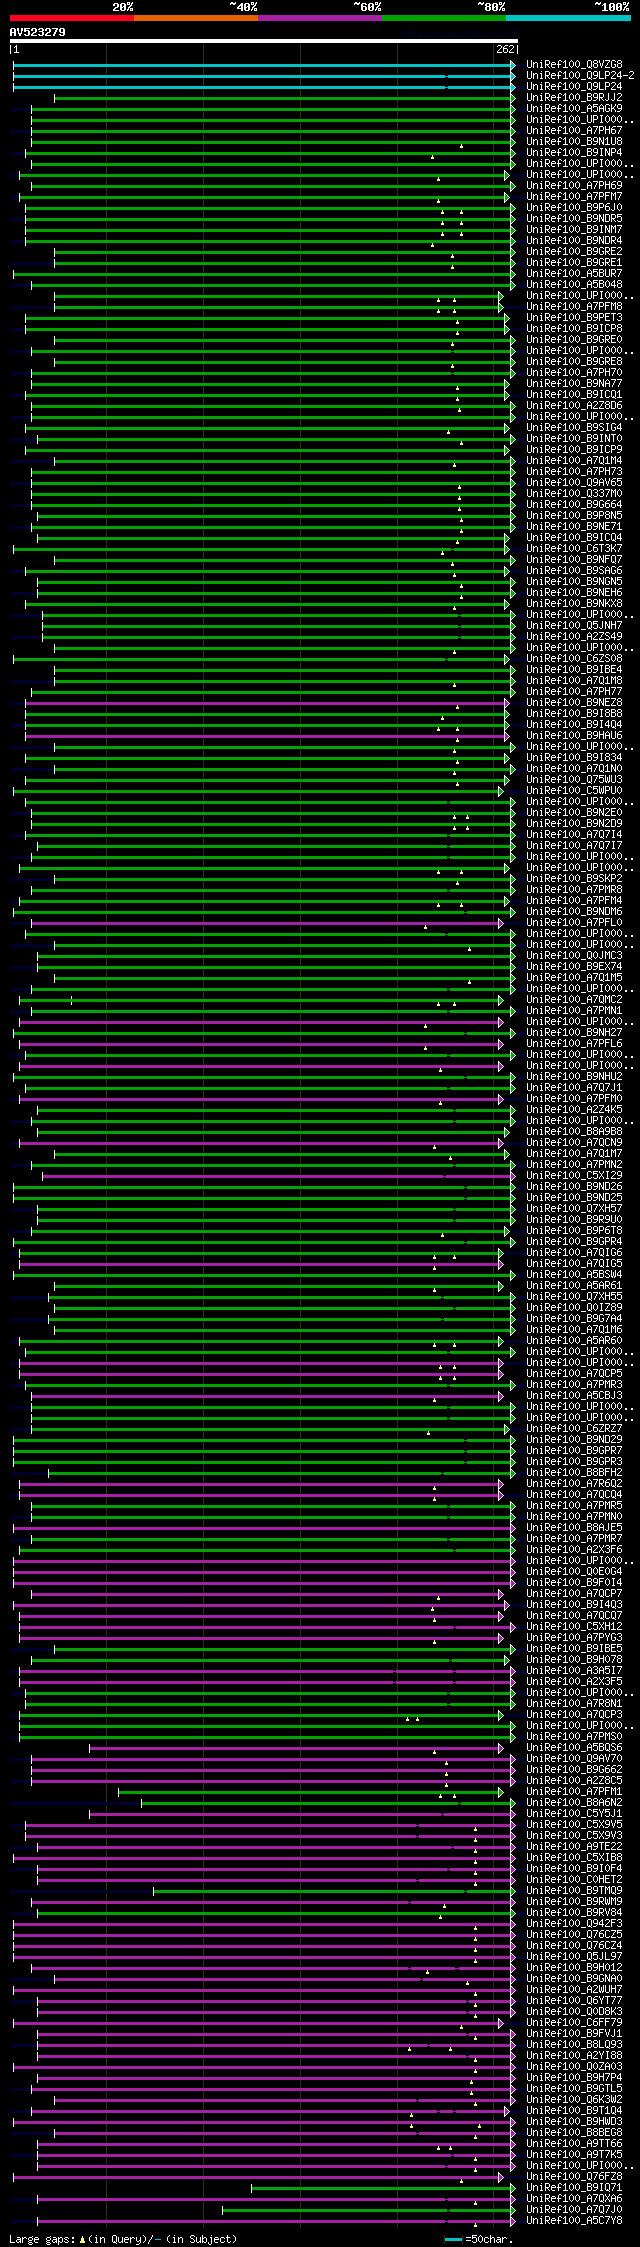The height and width of the screenshot is (2247, 640).
Task: Click the cyan alignment bar for UniRef100_Q8VZG8
Action: 264,65
